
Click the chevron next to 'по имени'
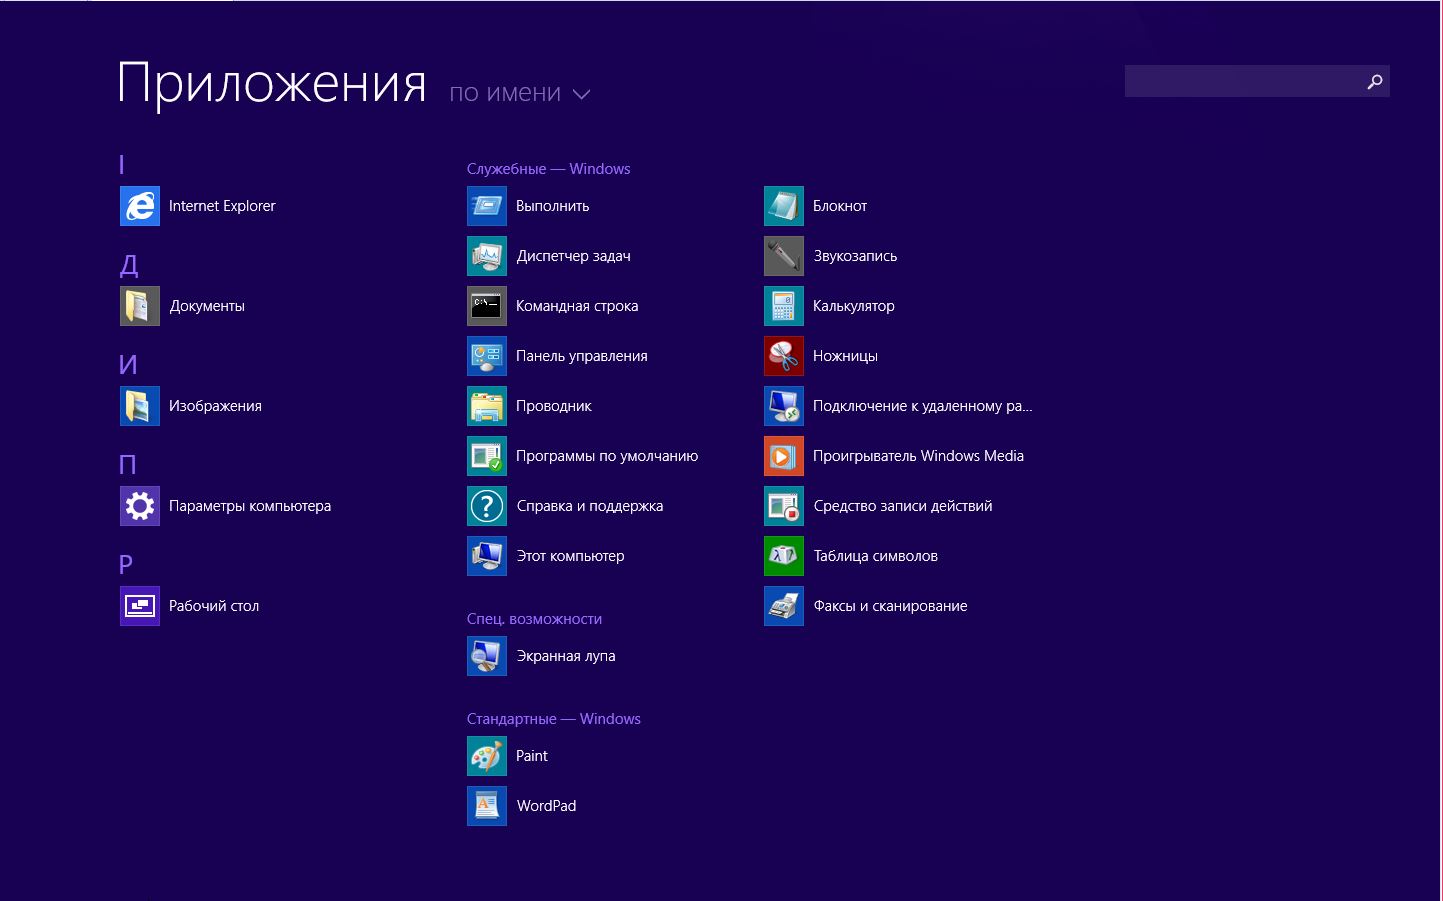click(x=581, y=95)
